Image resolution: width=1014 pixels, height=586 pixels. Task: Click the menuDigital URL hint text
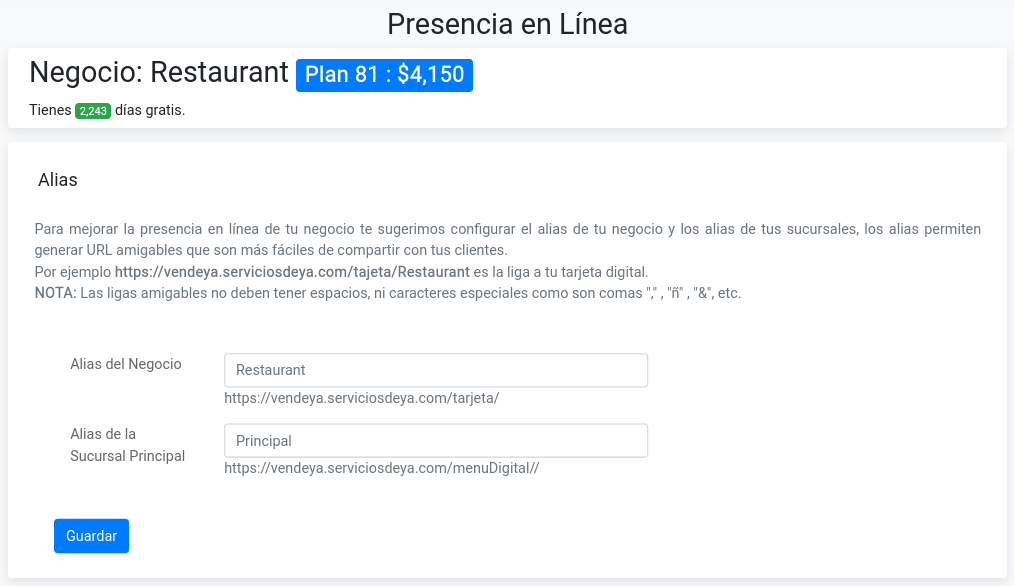click(x=381, y=467)
